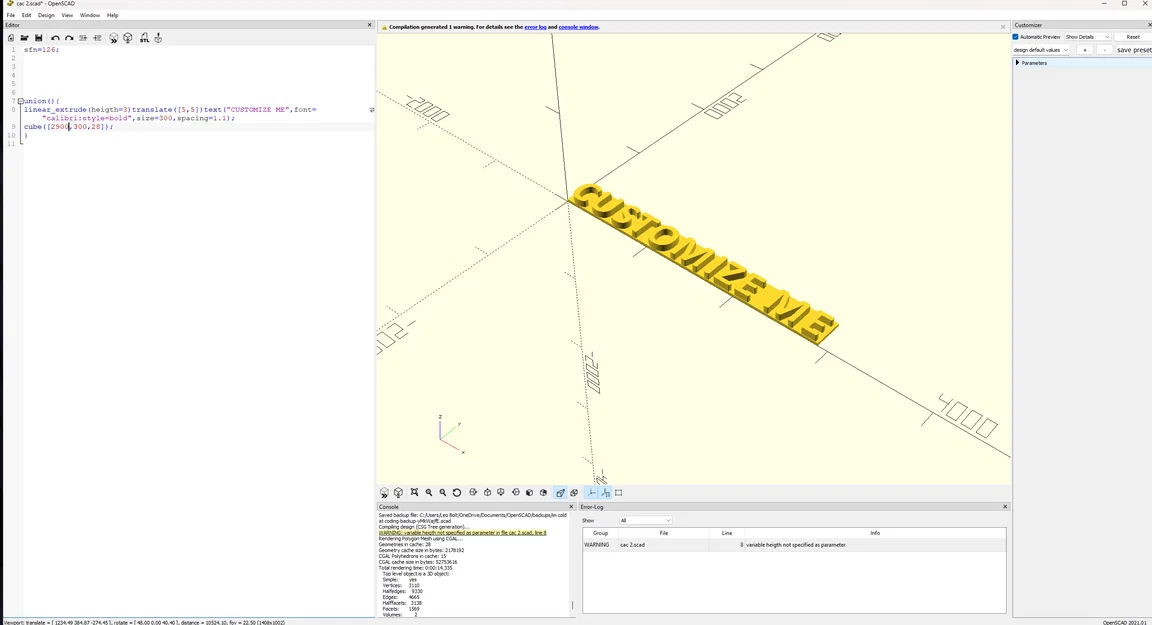Open the Help menu
The image size is (1152, 625).
[x=112, y=15]
